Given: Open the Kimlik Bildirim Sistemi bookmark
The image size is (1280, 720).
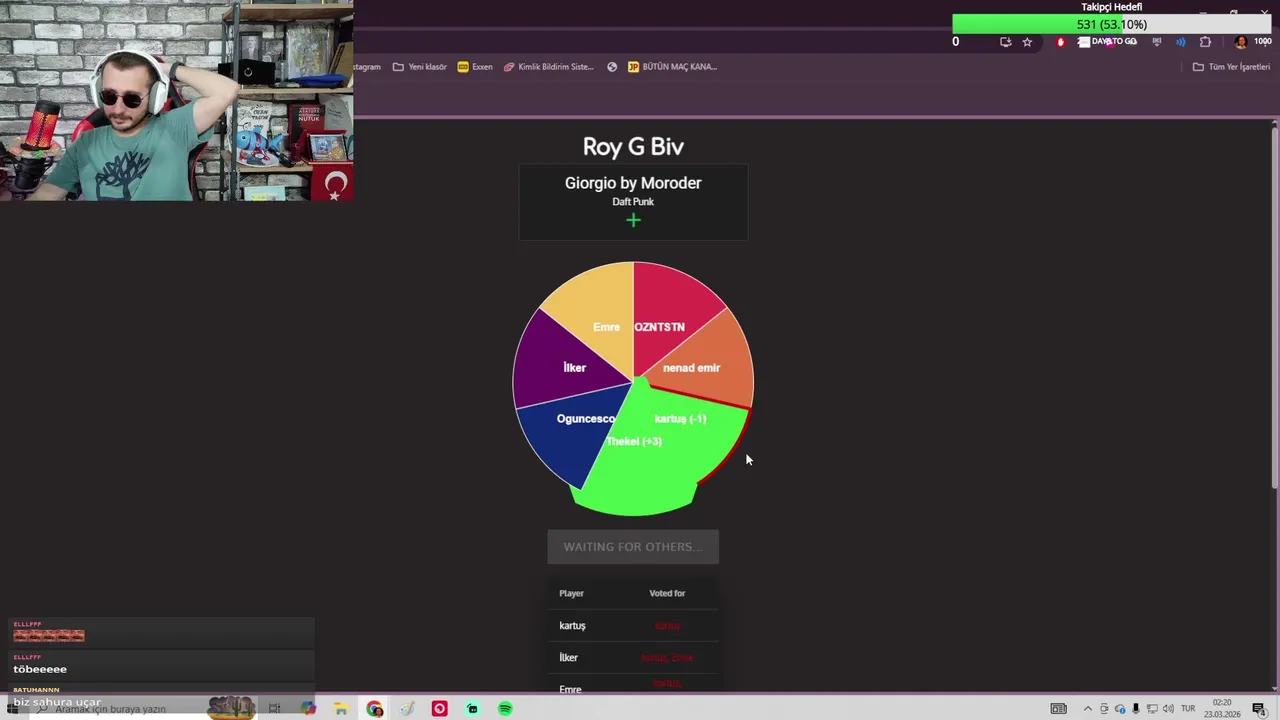Looking at the screenshot, I should coord(548,67).
